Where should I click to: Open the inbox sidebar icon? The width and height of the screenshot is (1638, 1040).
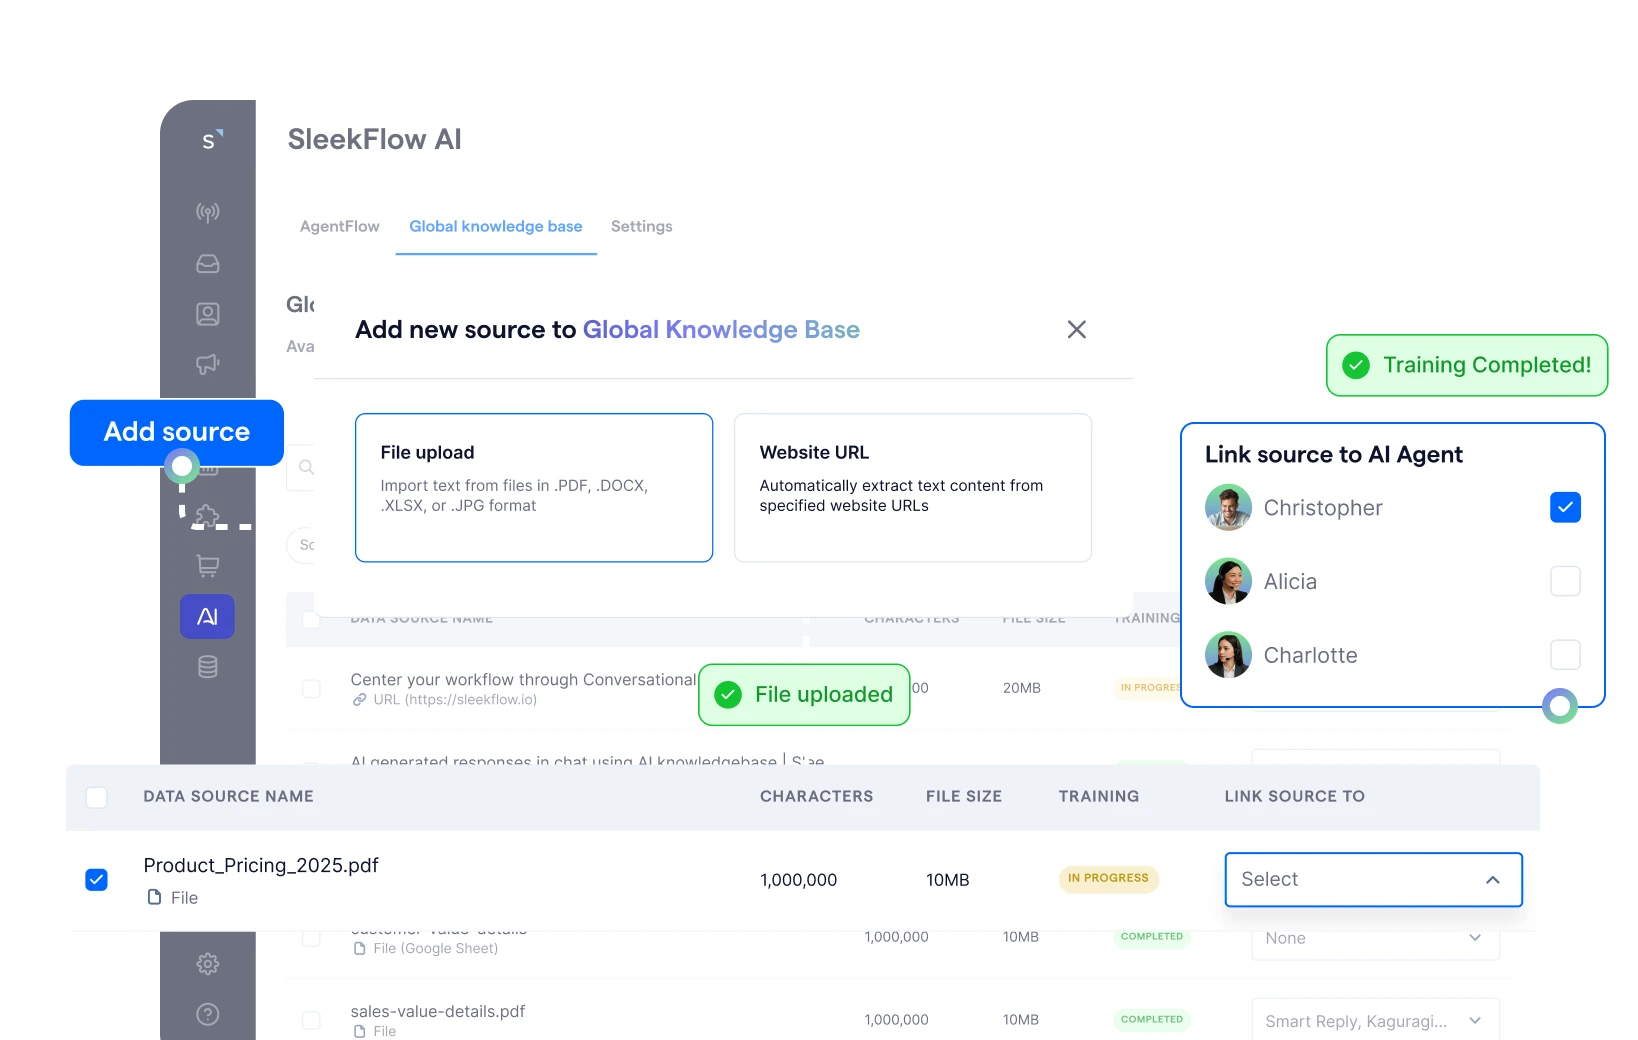tap(208, 264)
